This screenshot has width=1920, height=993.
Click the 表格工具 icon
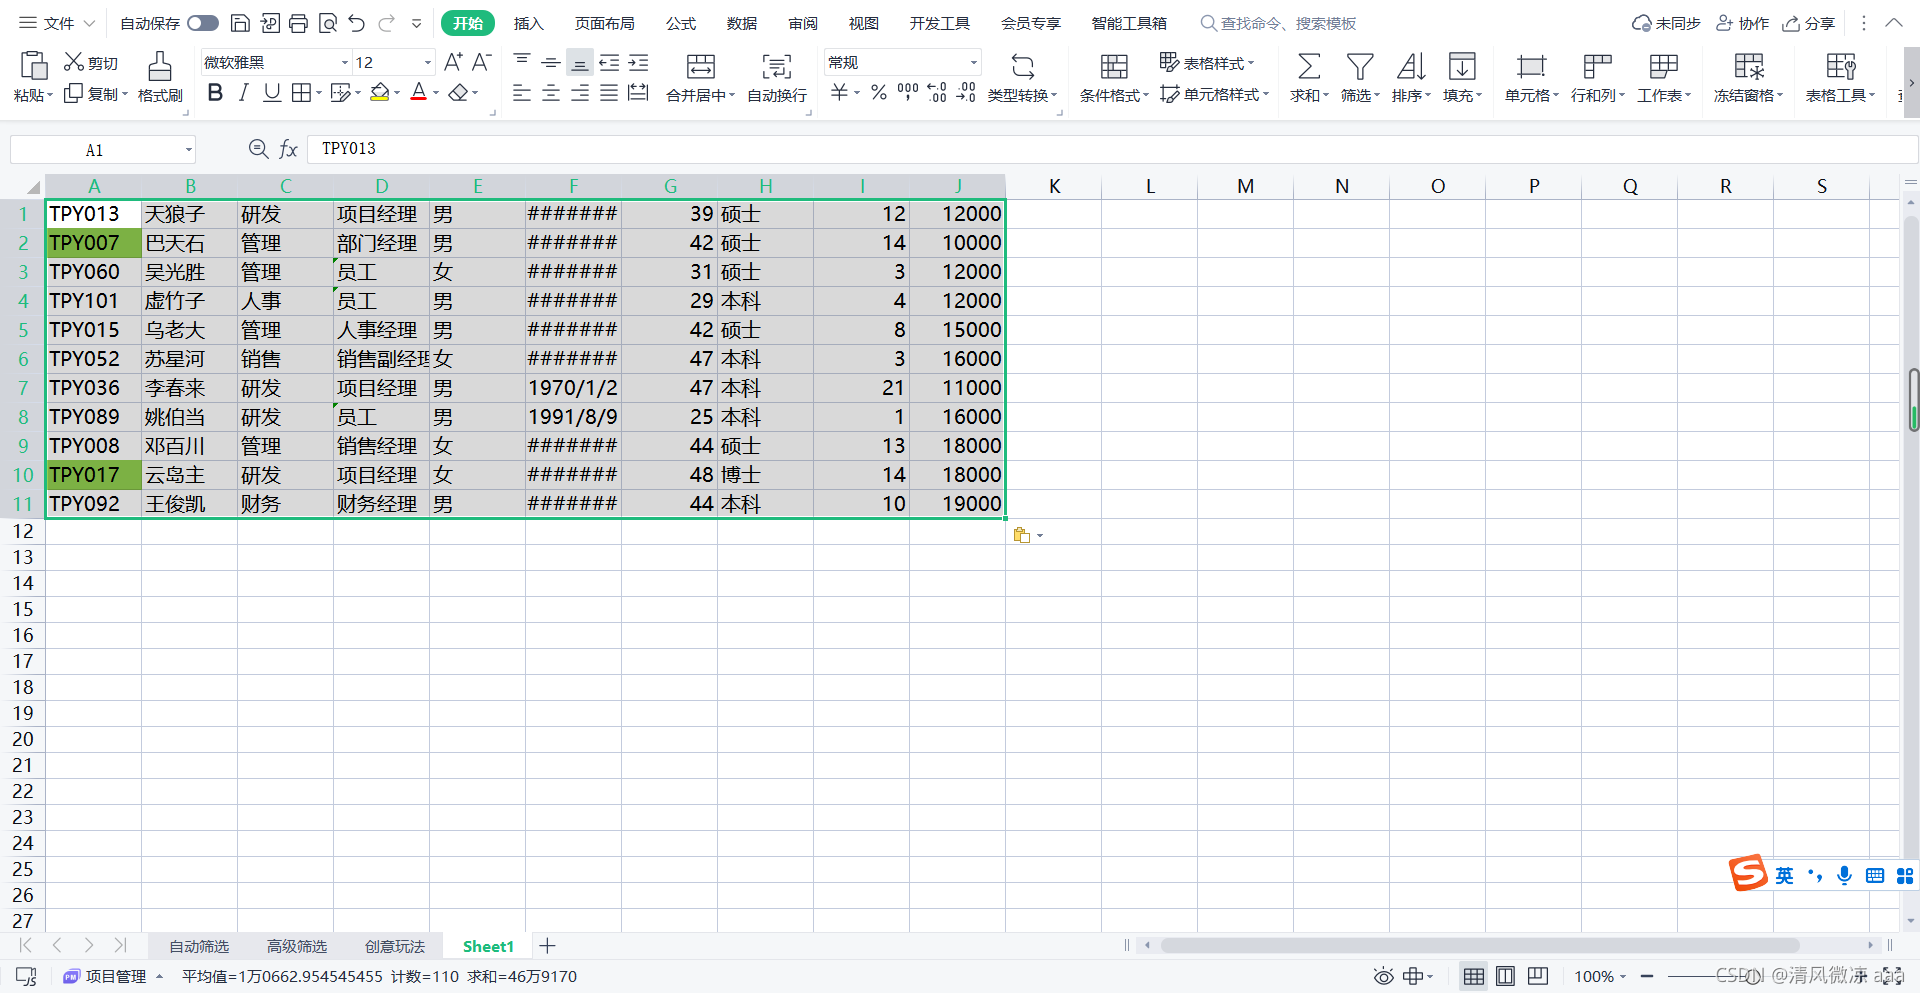(x=1841, y=66)
